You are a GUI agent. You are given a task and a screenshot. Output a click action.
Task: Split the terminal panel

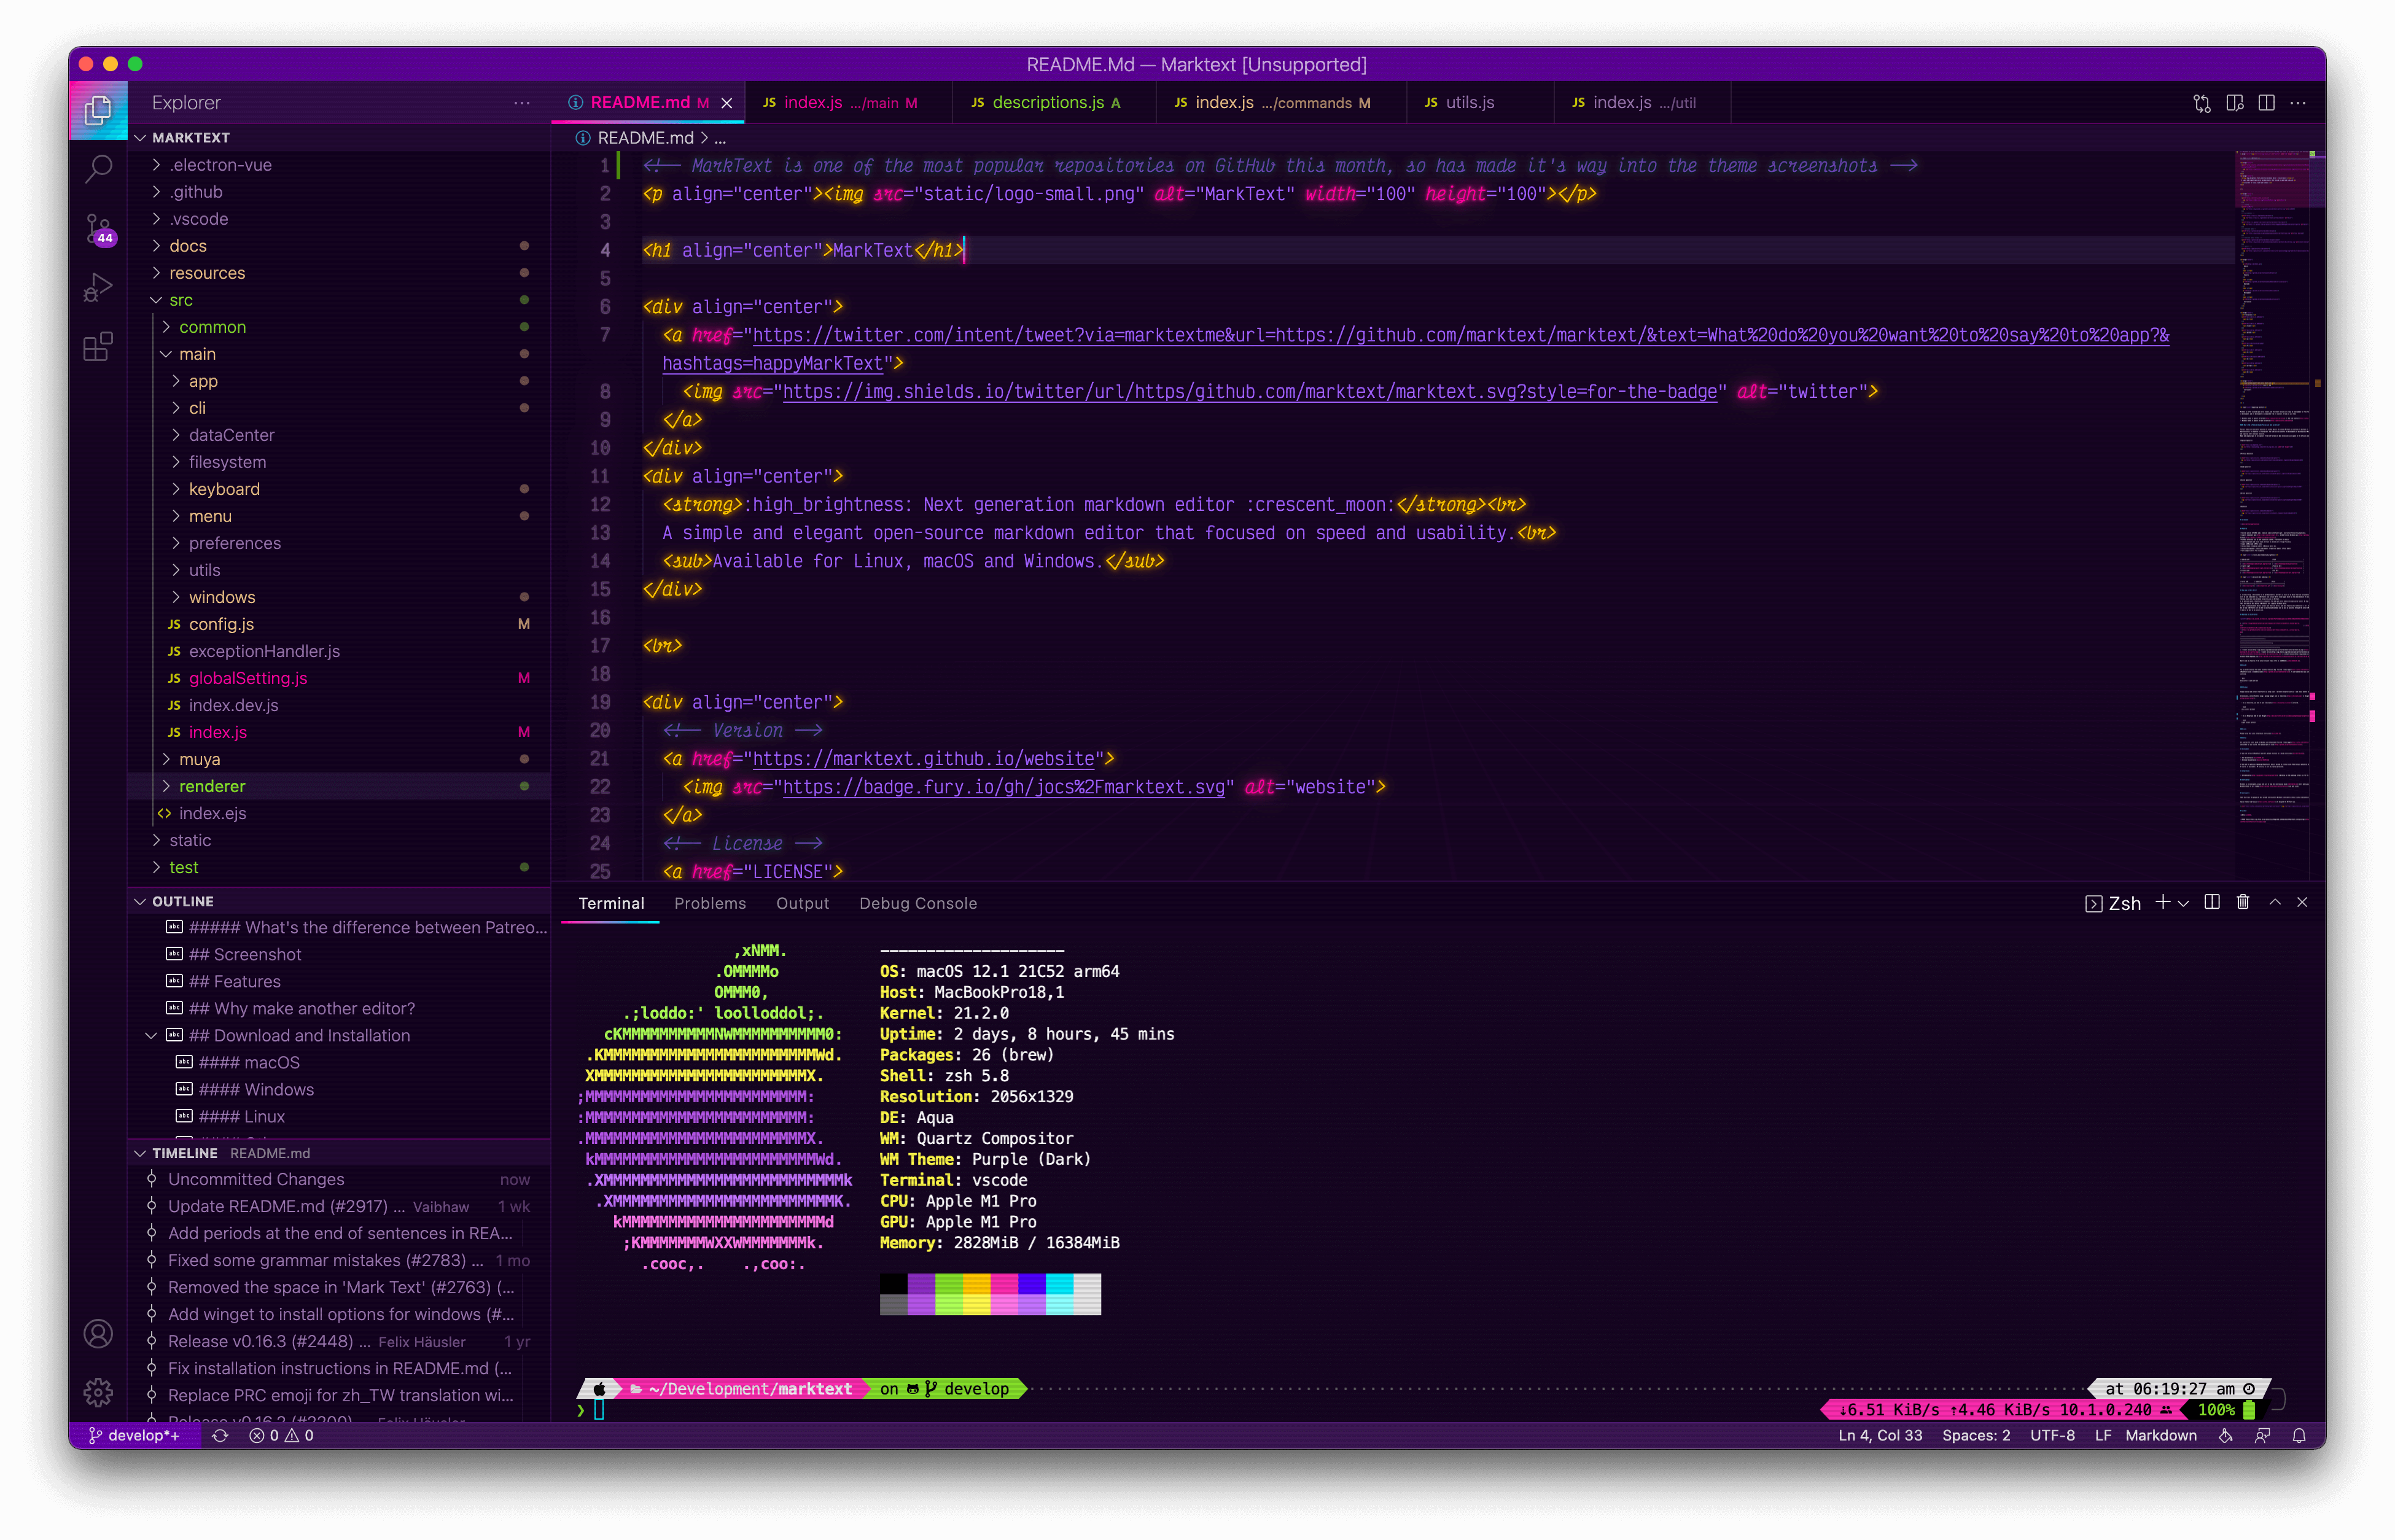point(2212,902)
